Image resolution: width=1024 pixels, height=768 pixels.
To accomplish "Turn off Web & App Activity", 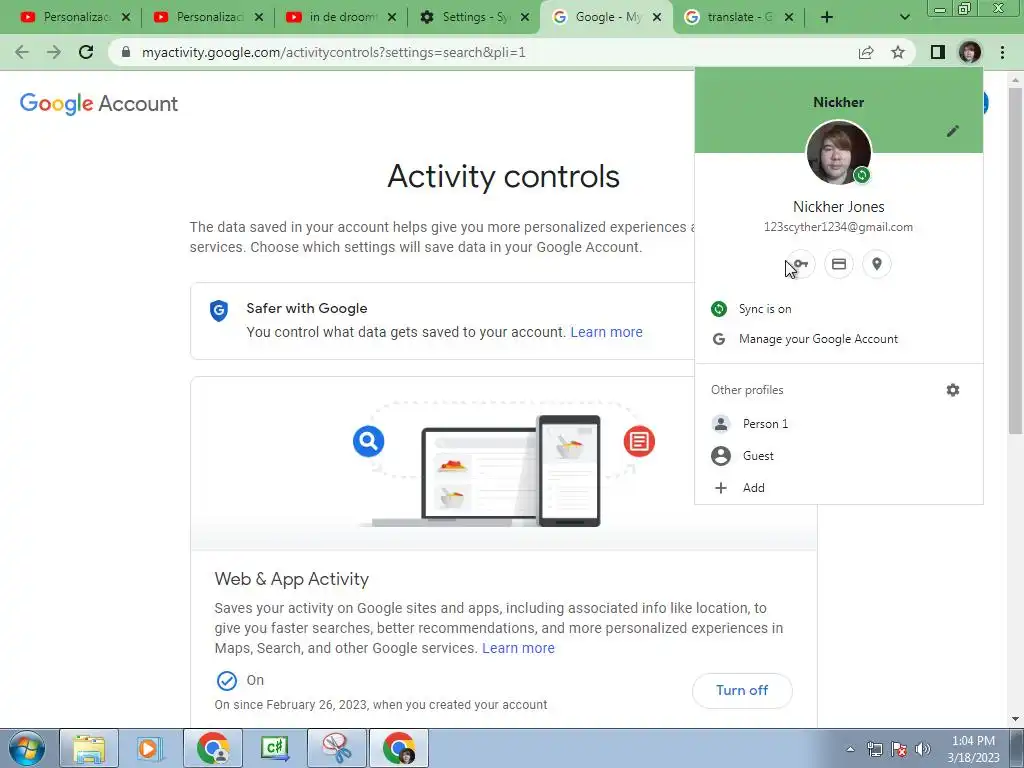I will click(x=742, y=690).
